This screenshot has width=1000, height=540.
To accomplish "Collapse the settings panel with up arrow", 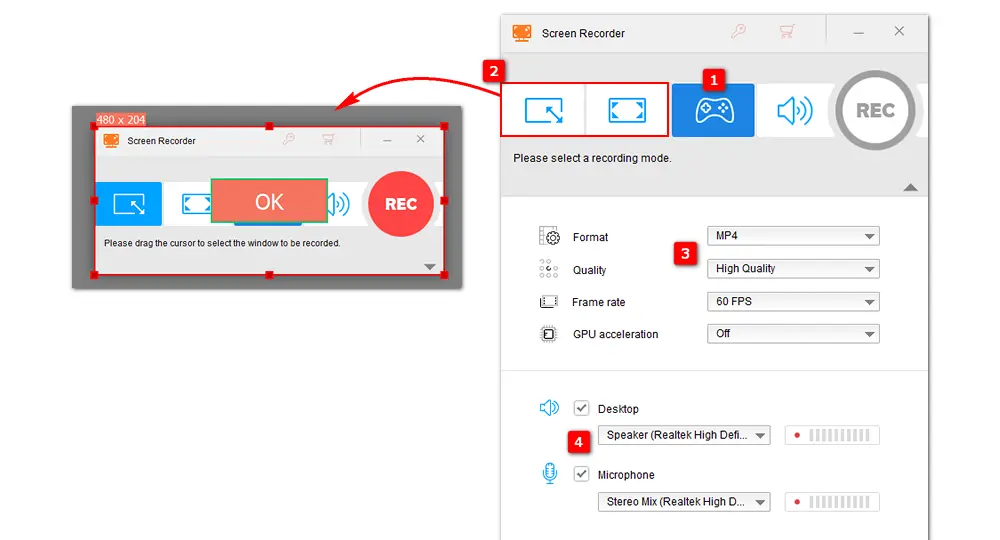I will (x=910, y=187).
